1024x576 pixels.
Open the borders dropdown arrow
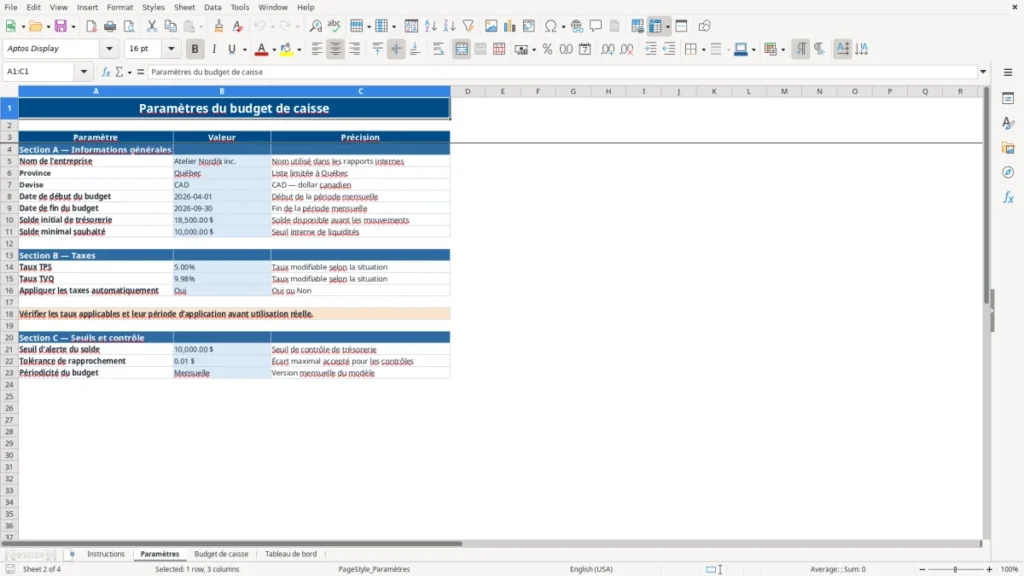703,50
